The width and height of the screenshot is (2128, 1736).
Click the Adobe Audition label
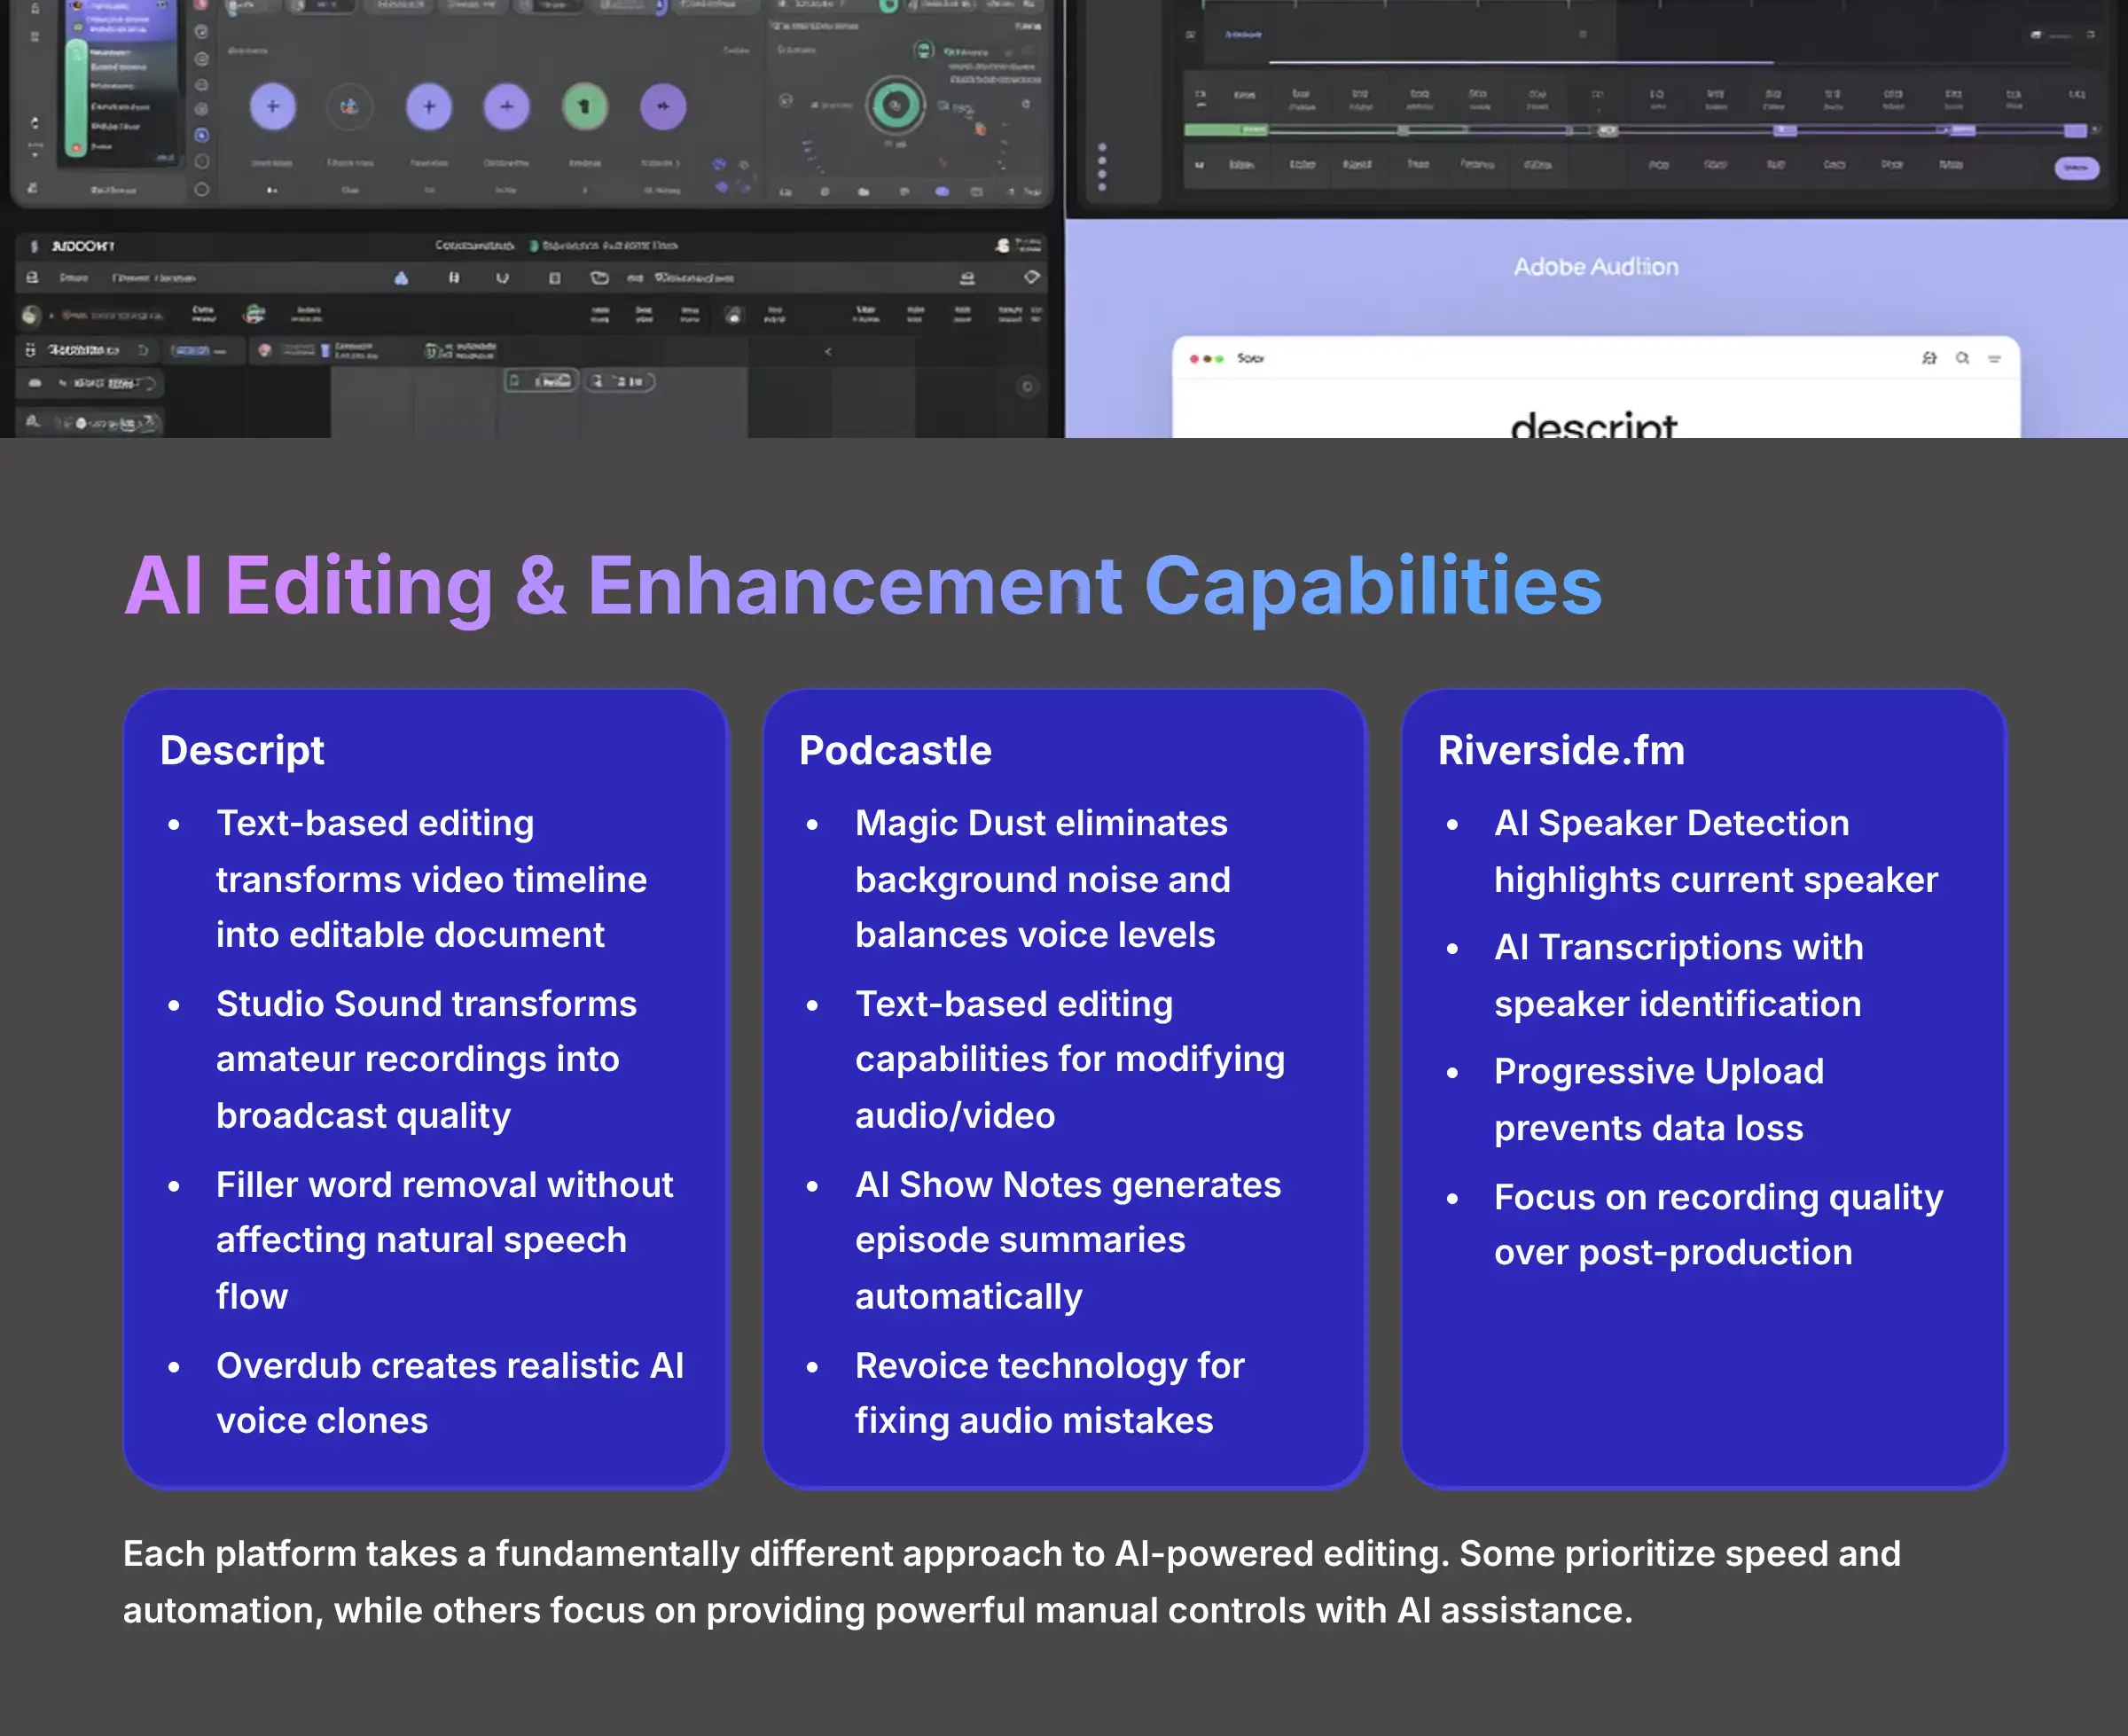[x=1596, y=267]
